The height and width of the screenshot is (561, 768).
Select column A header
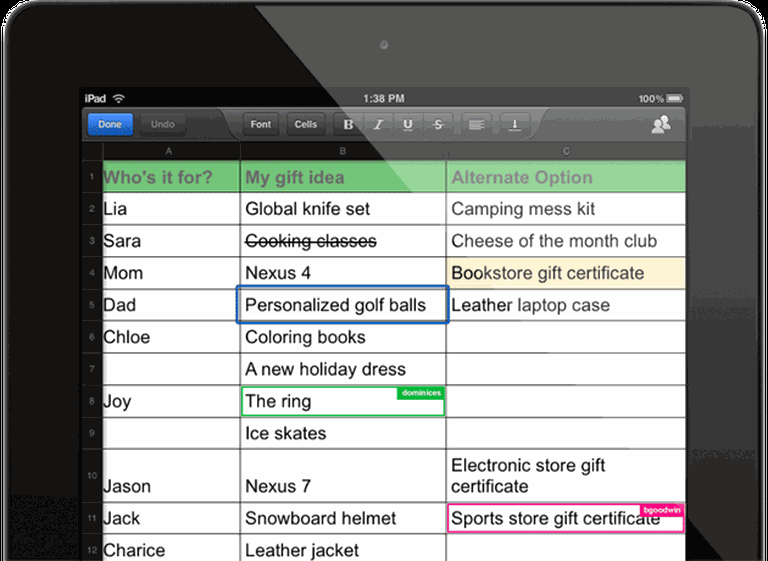point(171,152)
